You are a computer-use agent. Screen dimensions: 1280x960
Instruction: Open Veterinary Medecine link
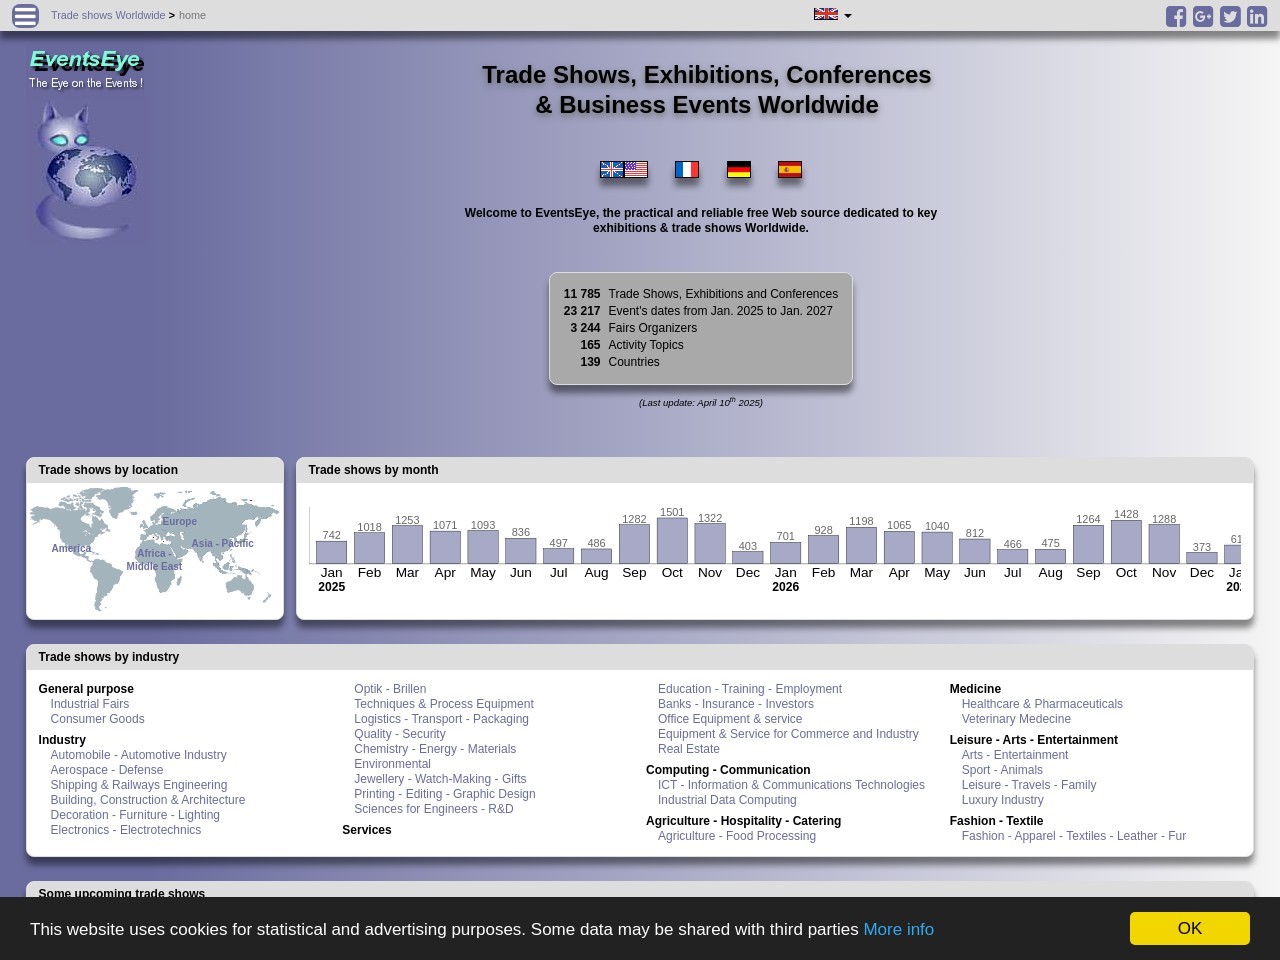click(x=1016, y=719)
